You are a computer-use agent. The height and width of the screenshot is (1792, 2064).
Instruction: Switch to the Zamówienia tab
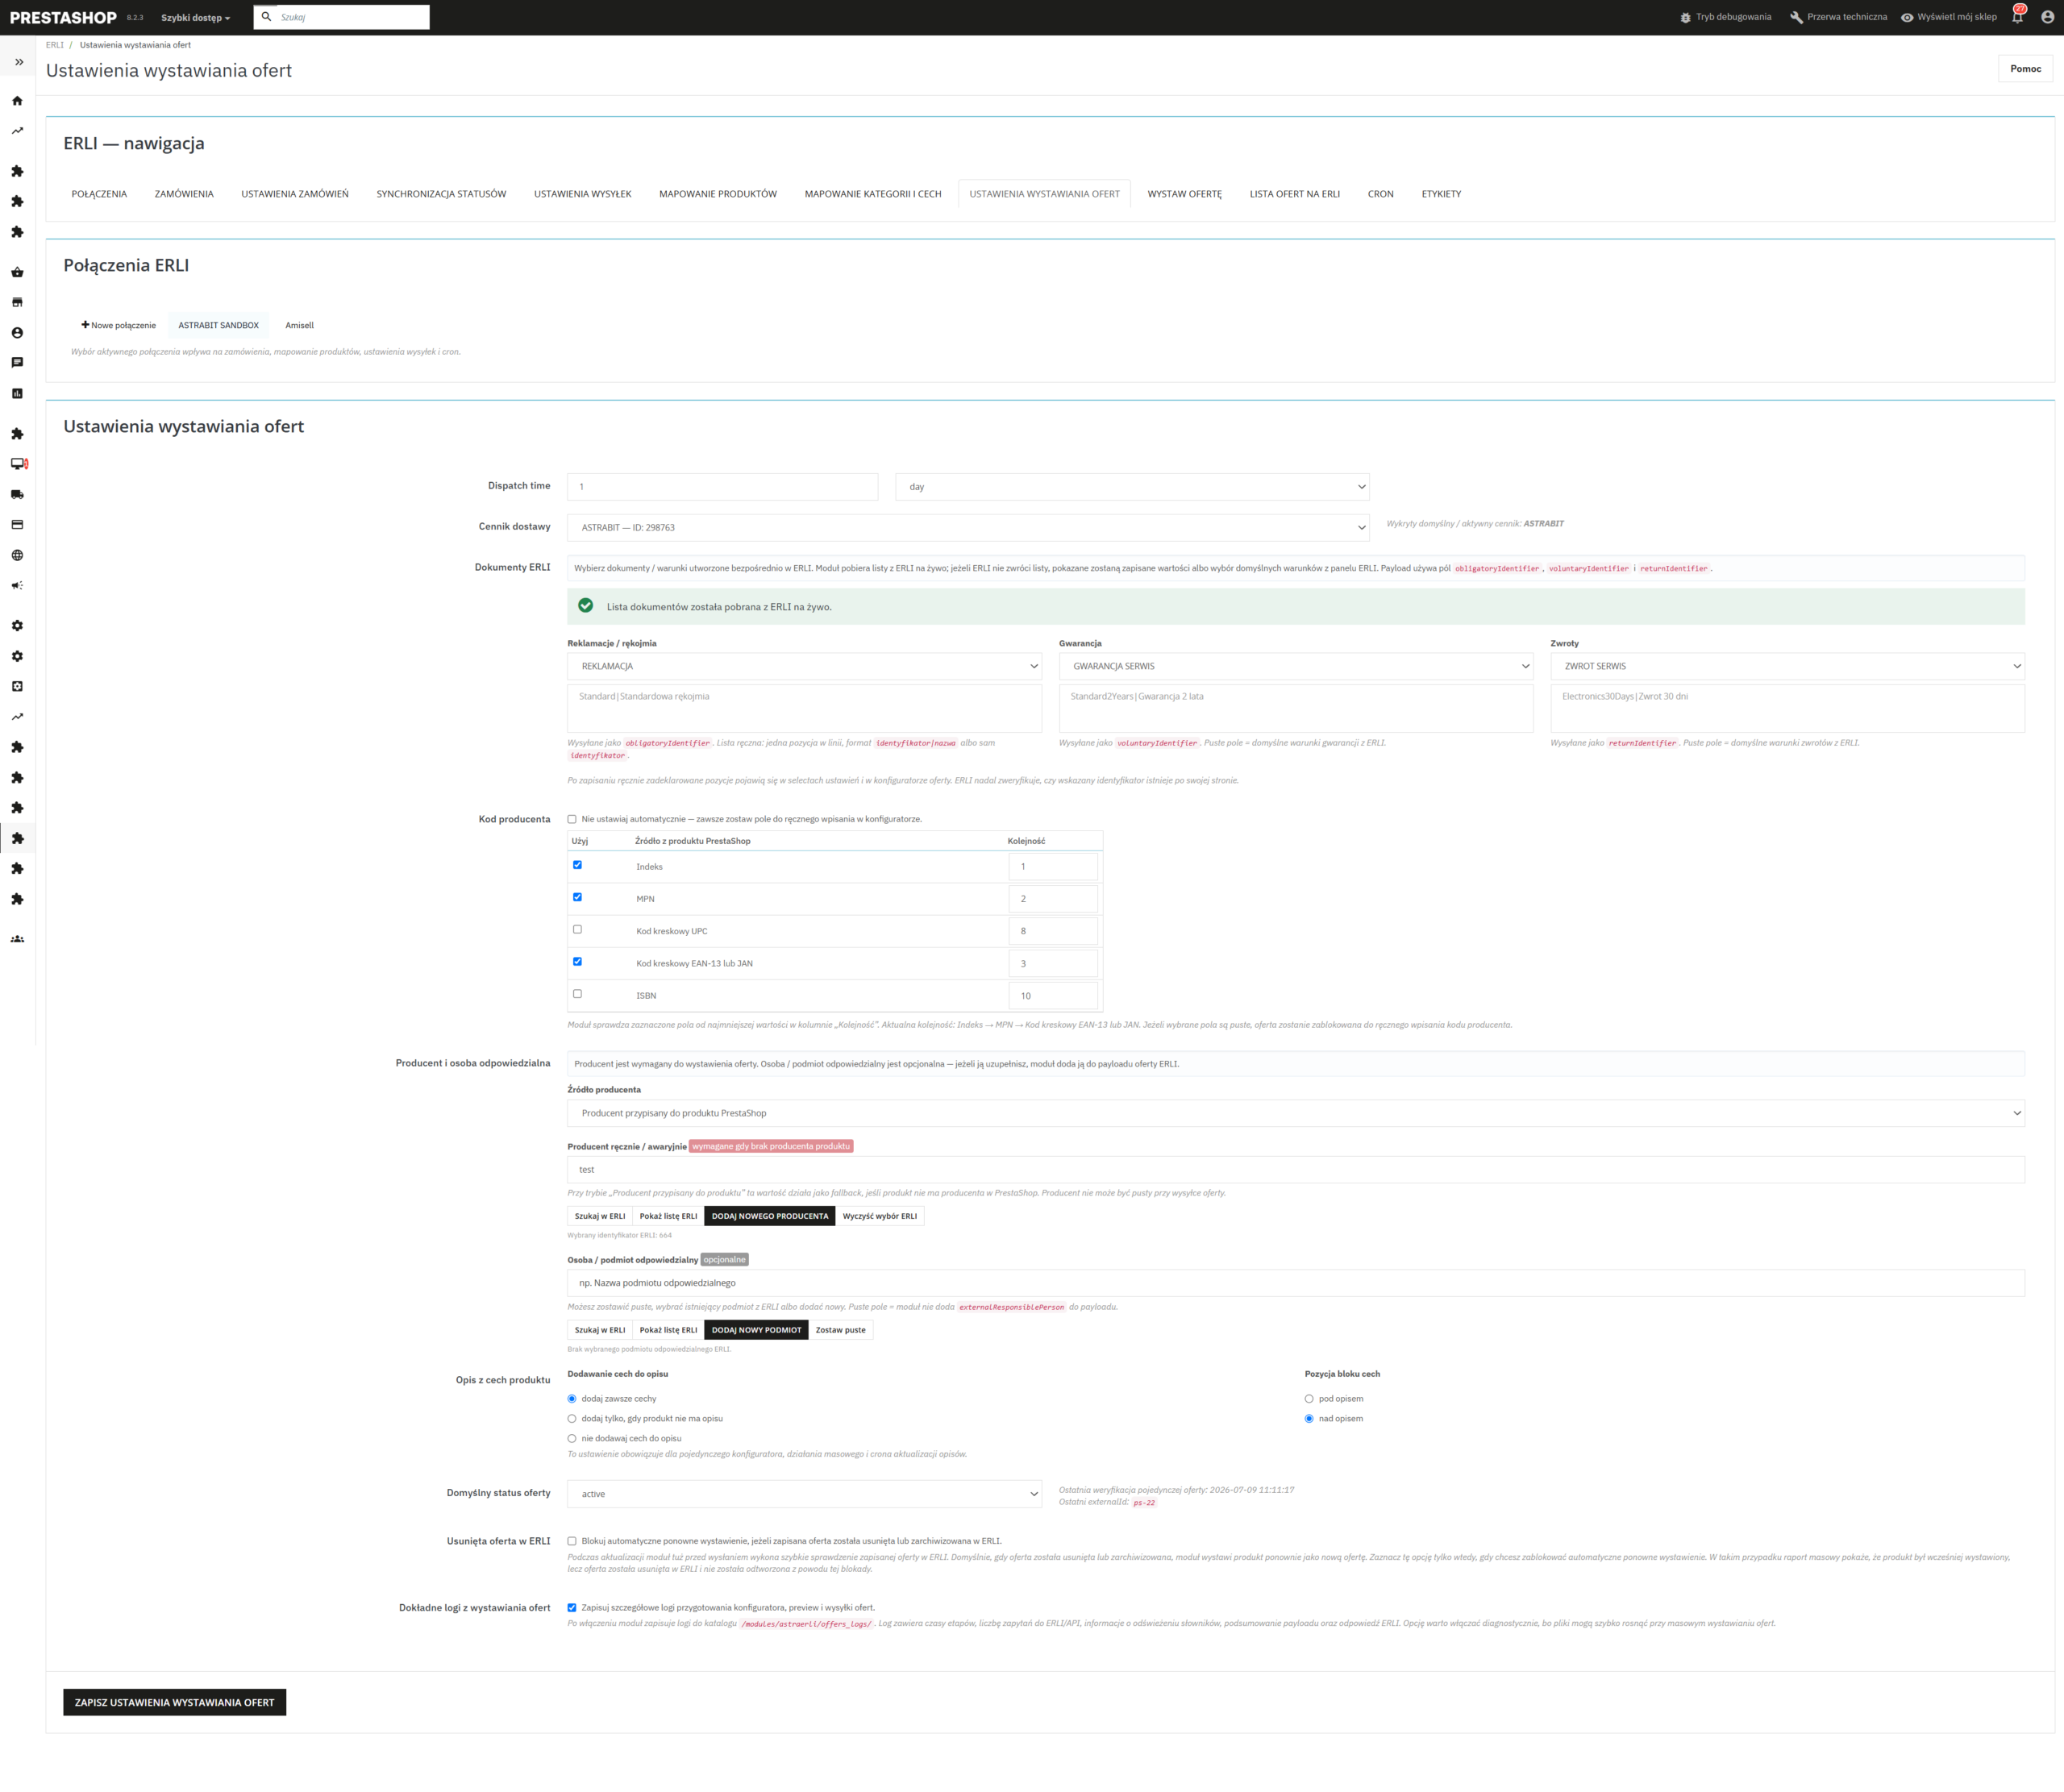pyautogui.click(x=184, y=194)
